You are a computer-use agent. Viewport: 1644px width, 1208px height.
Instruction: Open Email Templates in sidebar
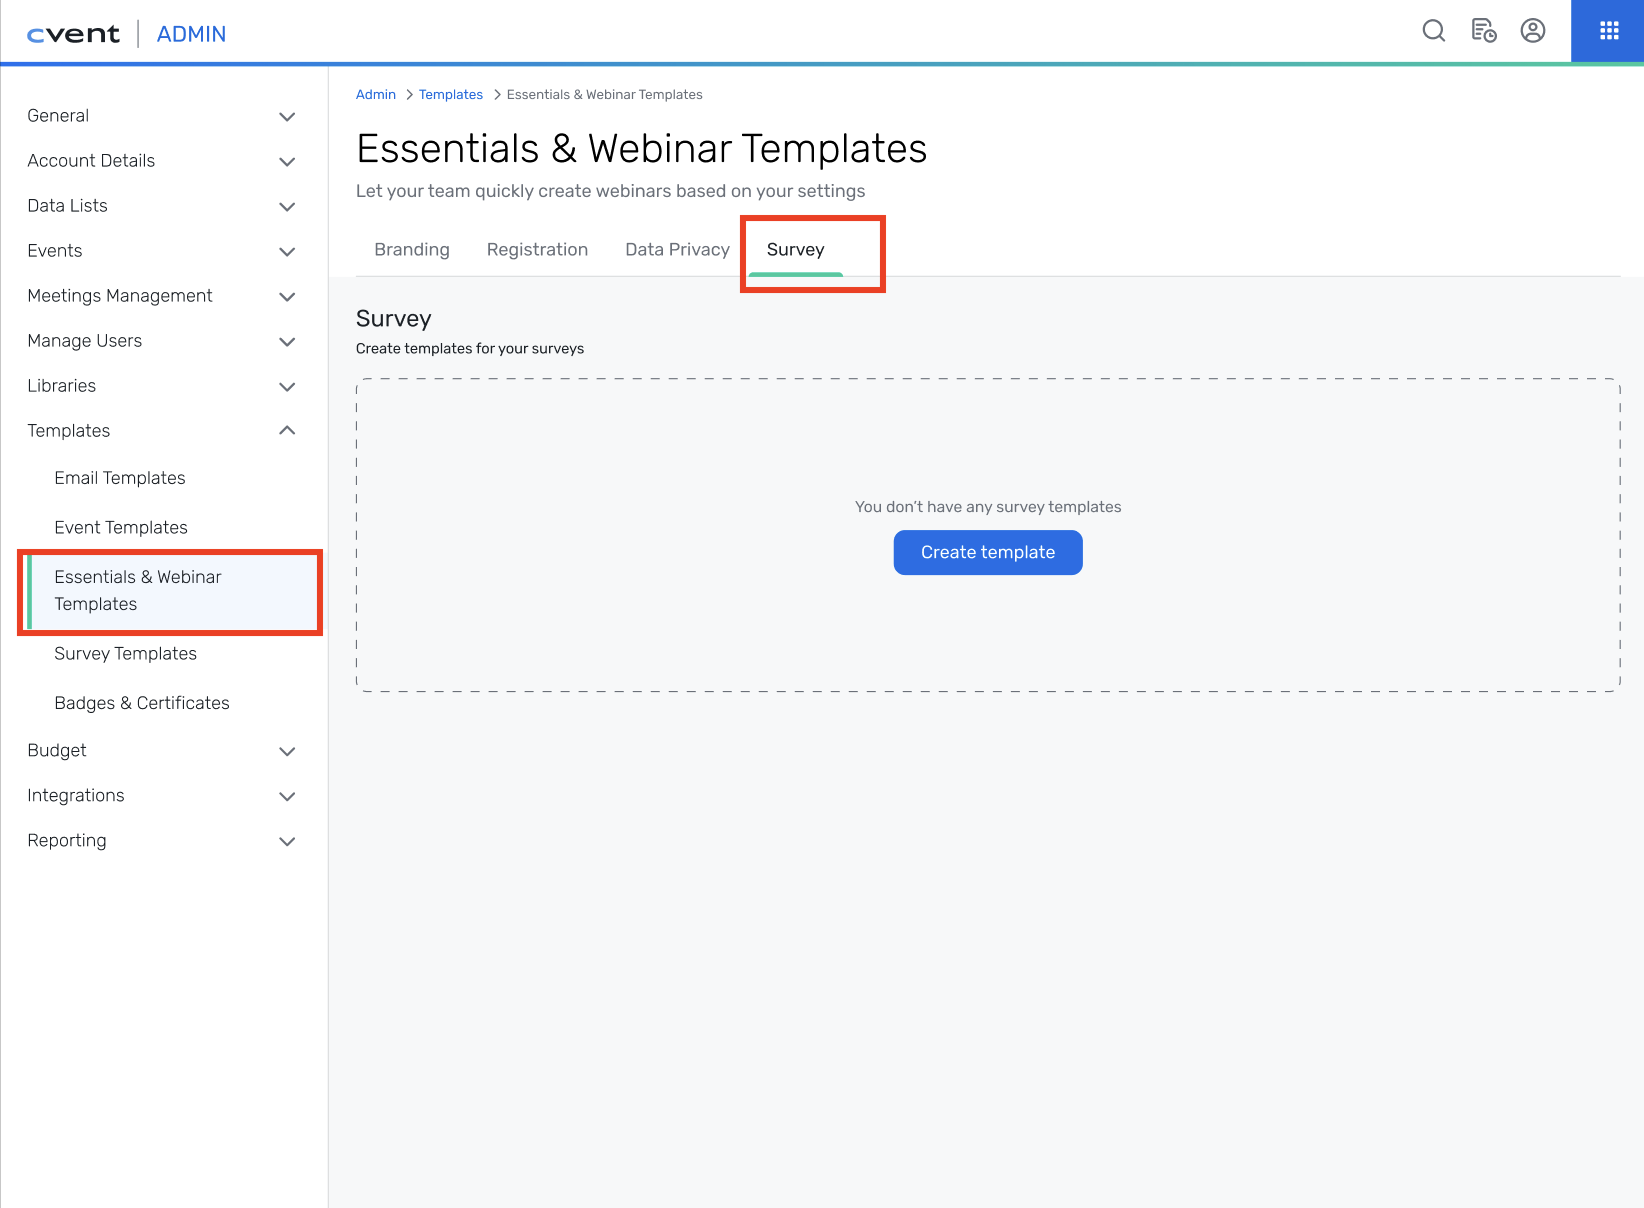pyautogui.click(x=120, y=478)
